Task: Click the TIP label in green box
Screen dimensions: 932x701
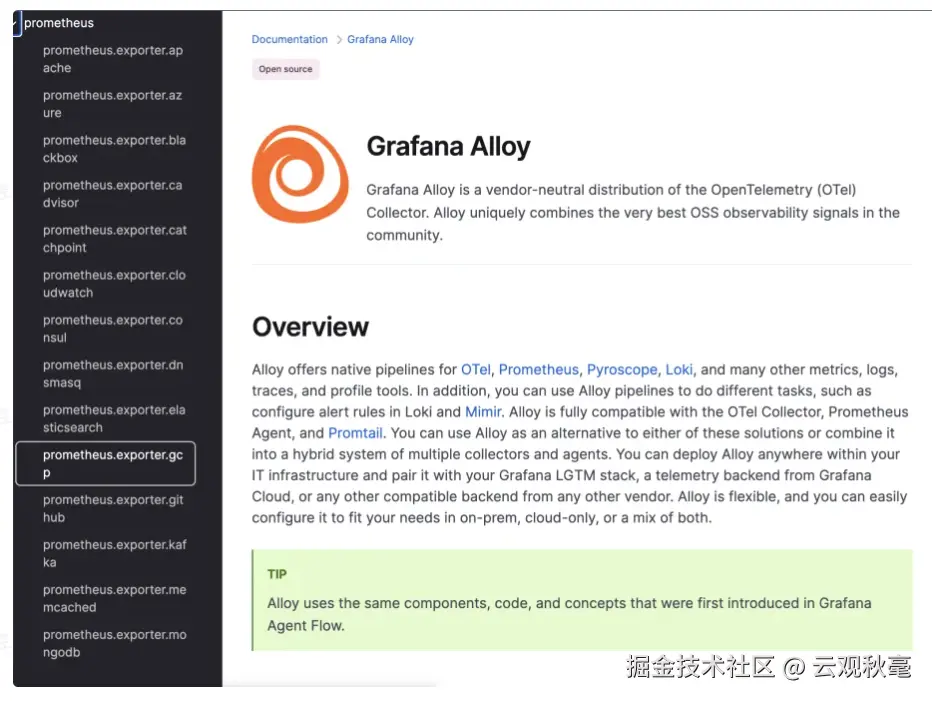Action: coord(277,574)
